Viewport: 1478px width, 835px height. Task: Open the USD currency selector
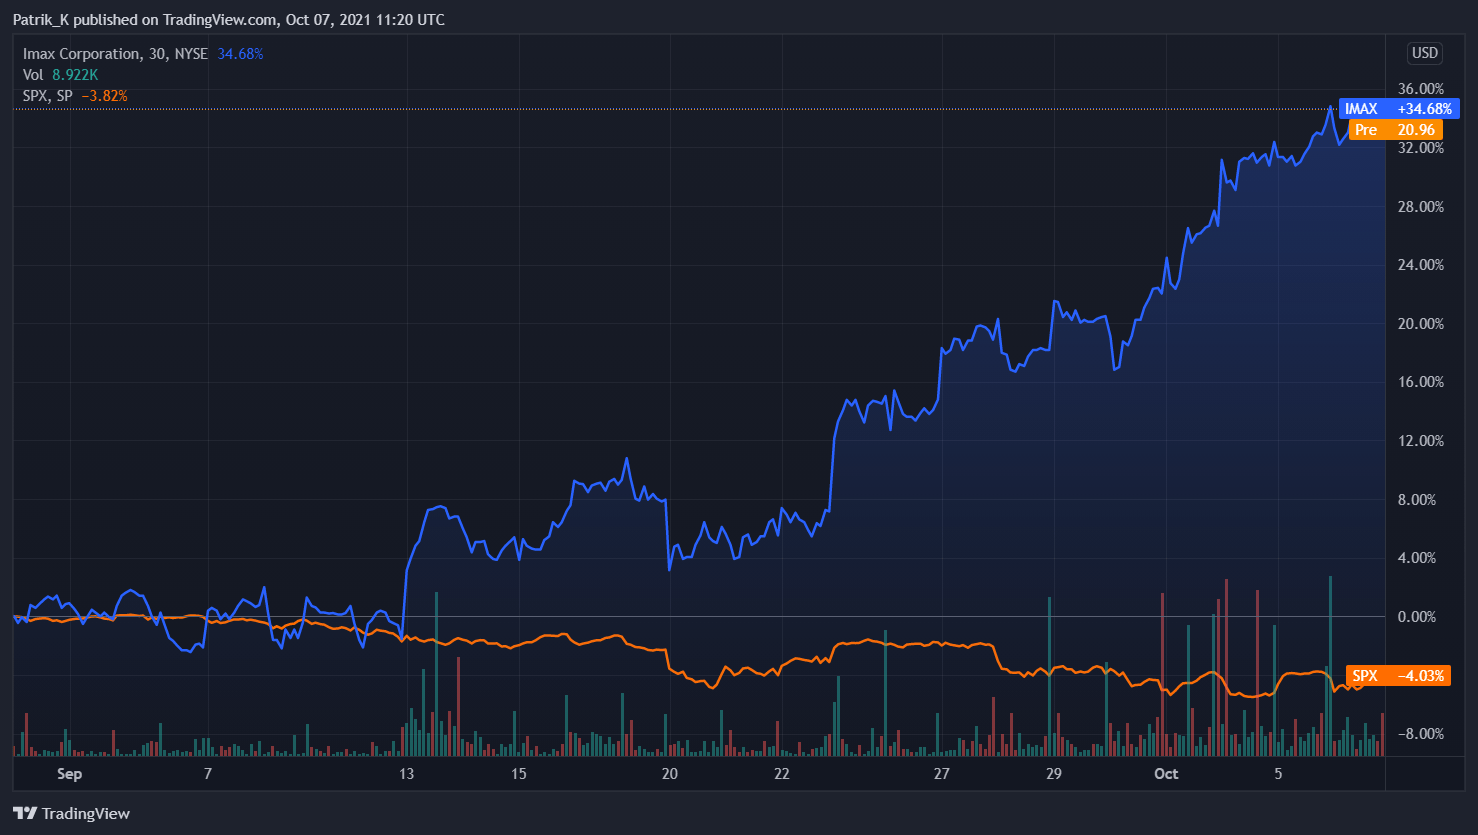1424,53
